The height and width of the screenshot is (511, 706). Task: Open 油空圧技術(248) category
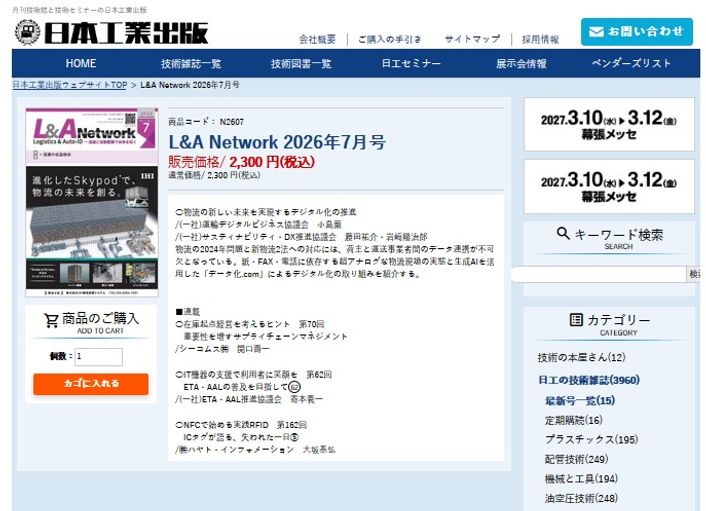coord(581,498)
